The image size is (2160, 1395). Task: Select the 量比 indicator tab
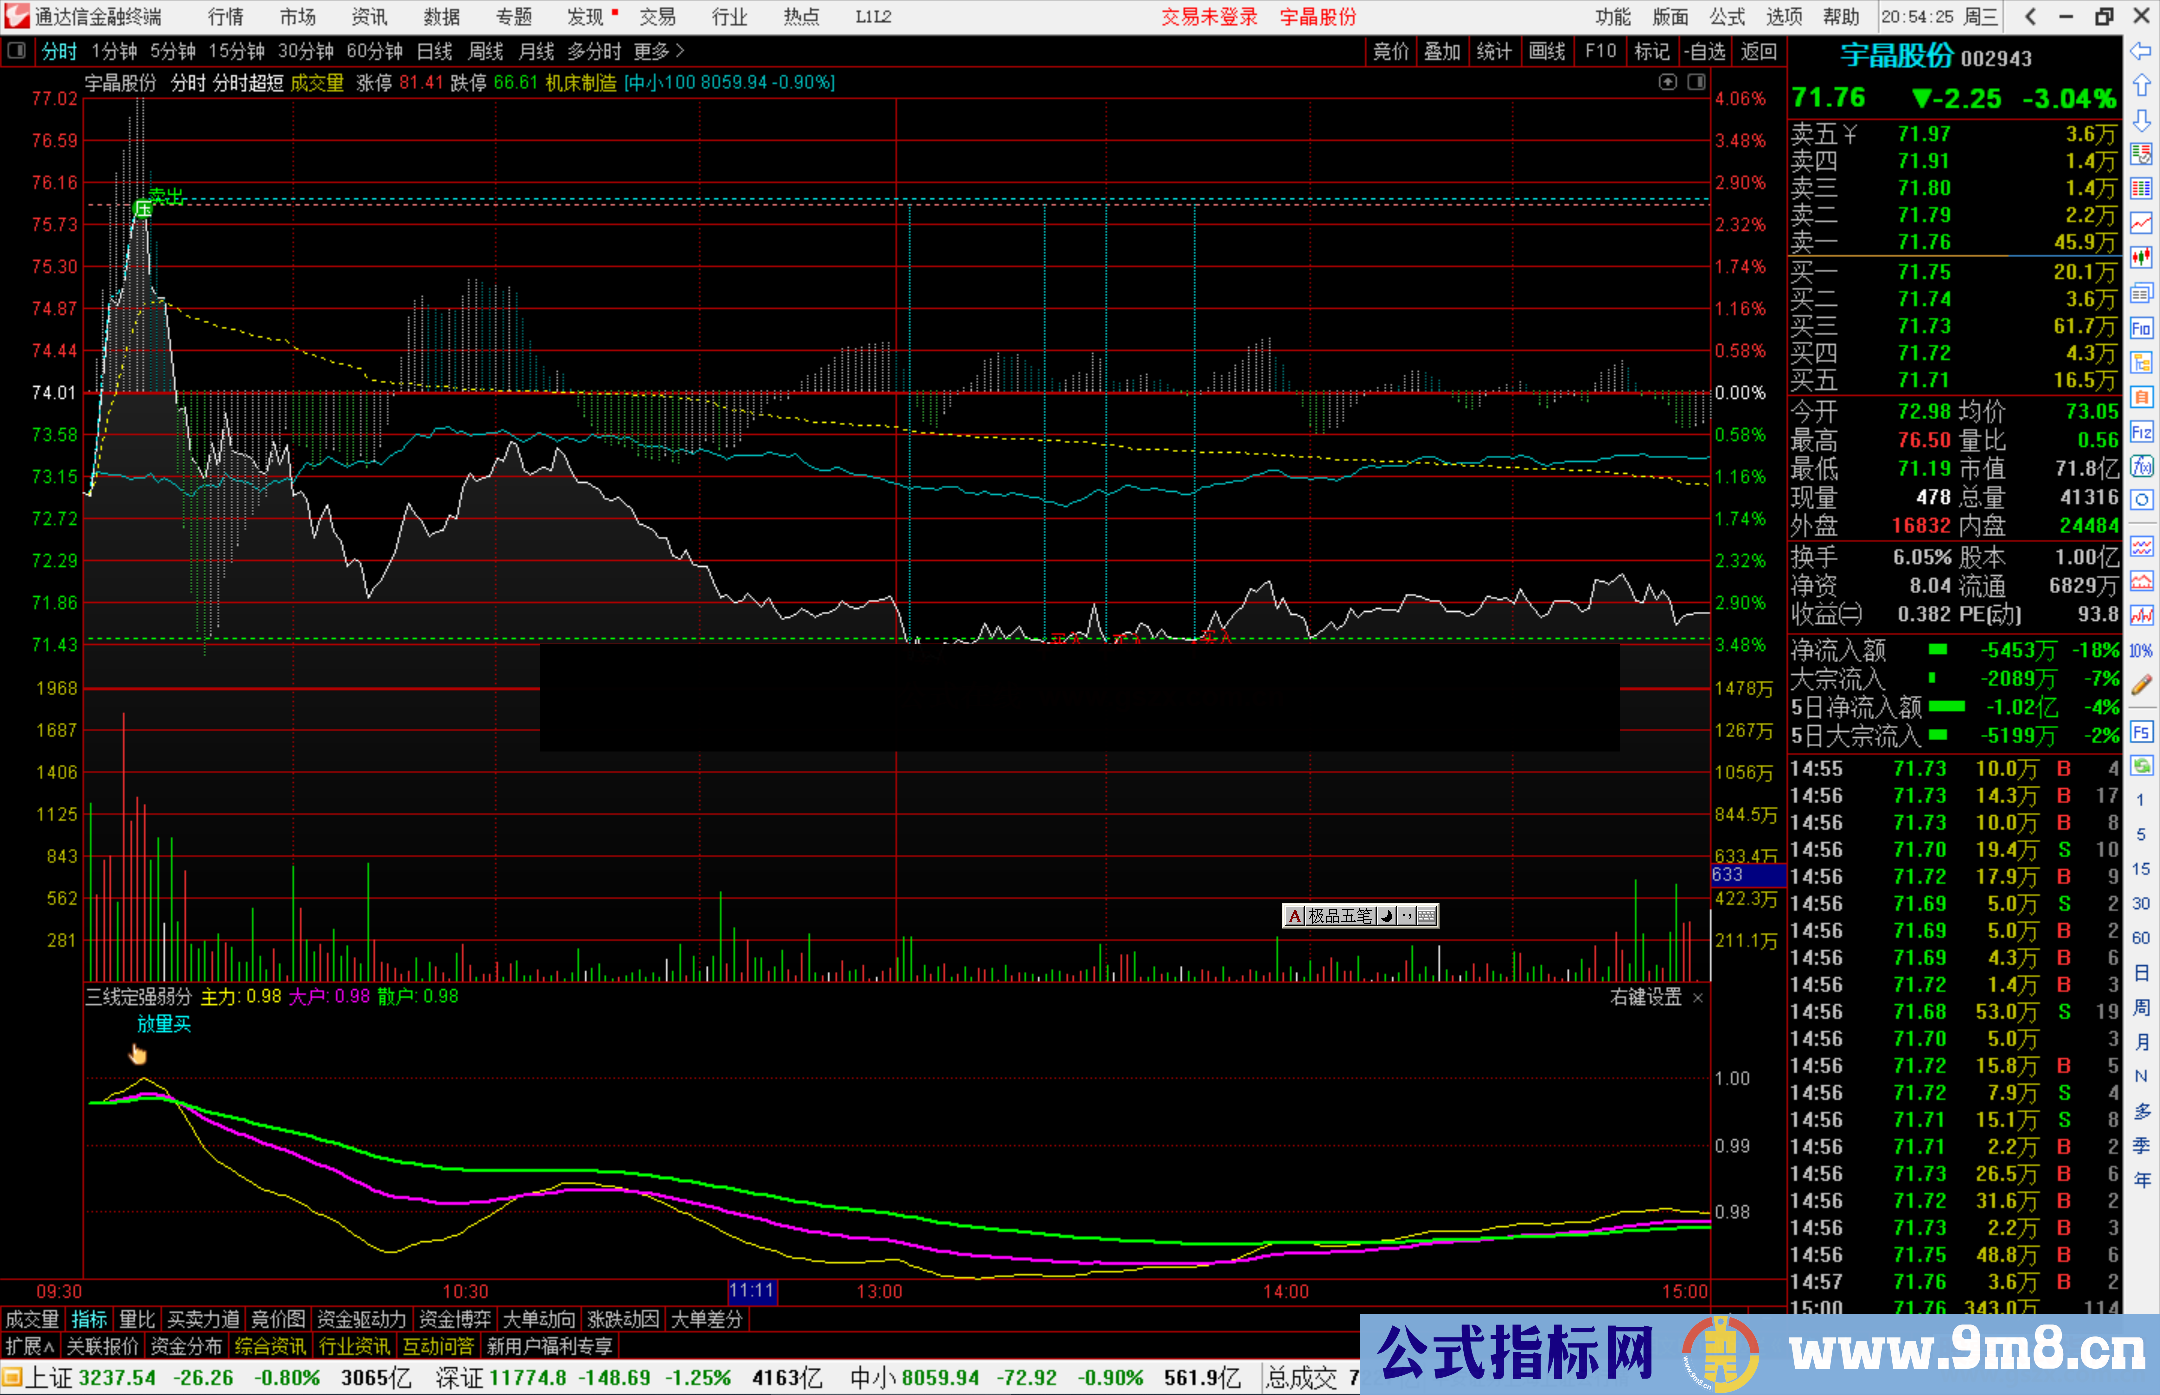click(137, 1319)
